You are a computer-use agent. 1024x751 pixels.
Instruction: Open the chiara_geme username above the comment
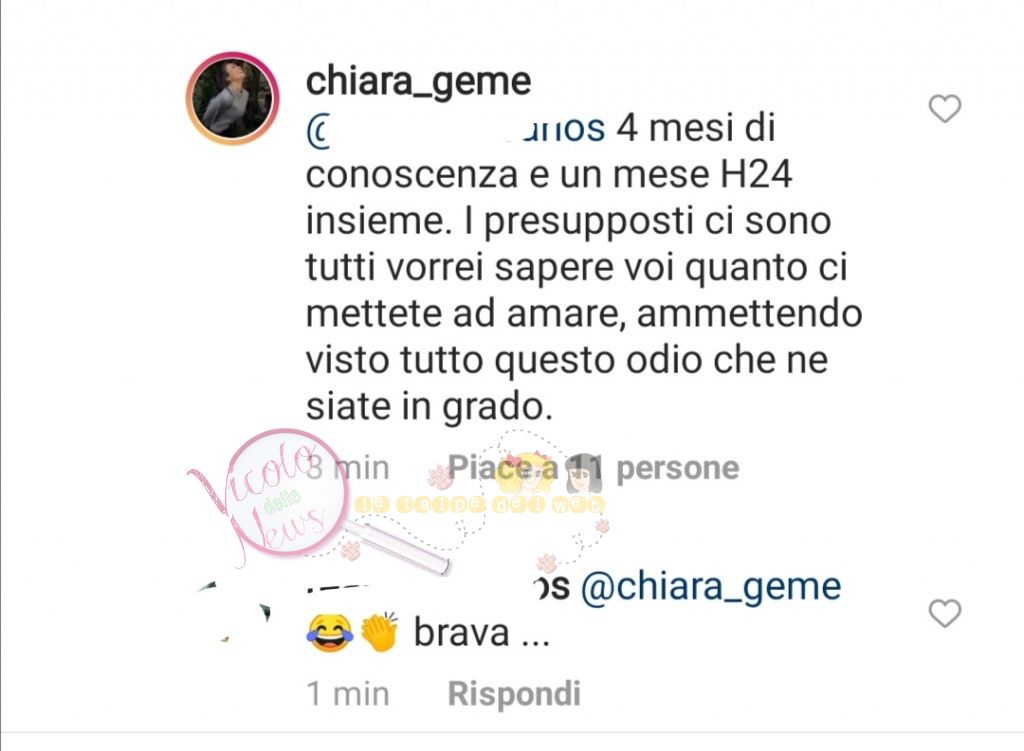tap(418, 82)
